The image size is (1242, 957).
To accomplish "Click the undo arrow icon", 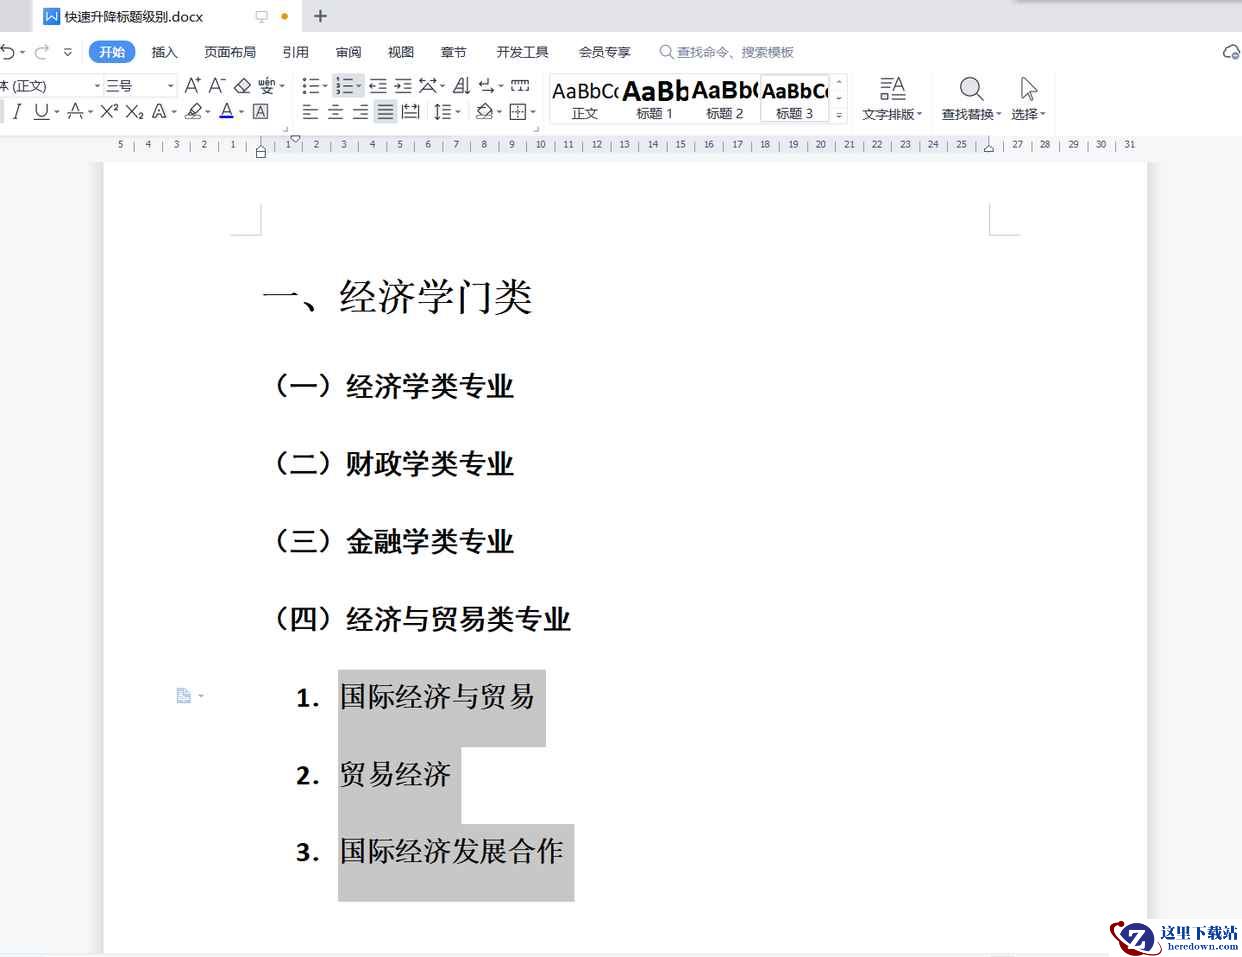I will 8,52.
